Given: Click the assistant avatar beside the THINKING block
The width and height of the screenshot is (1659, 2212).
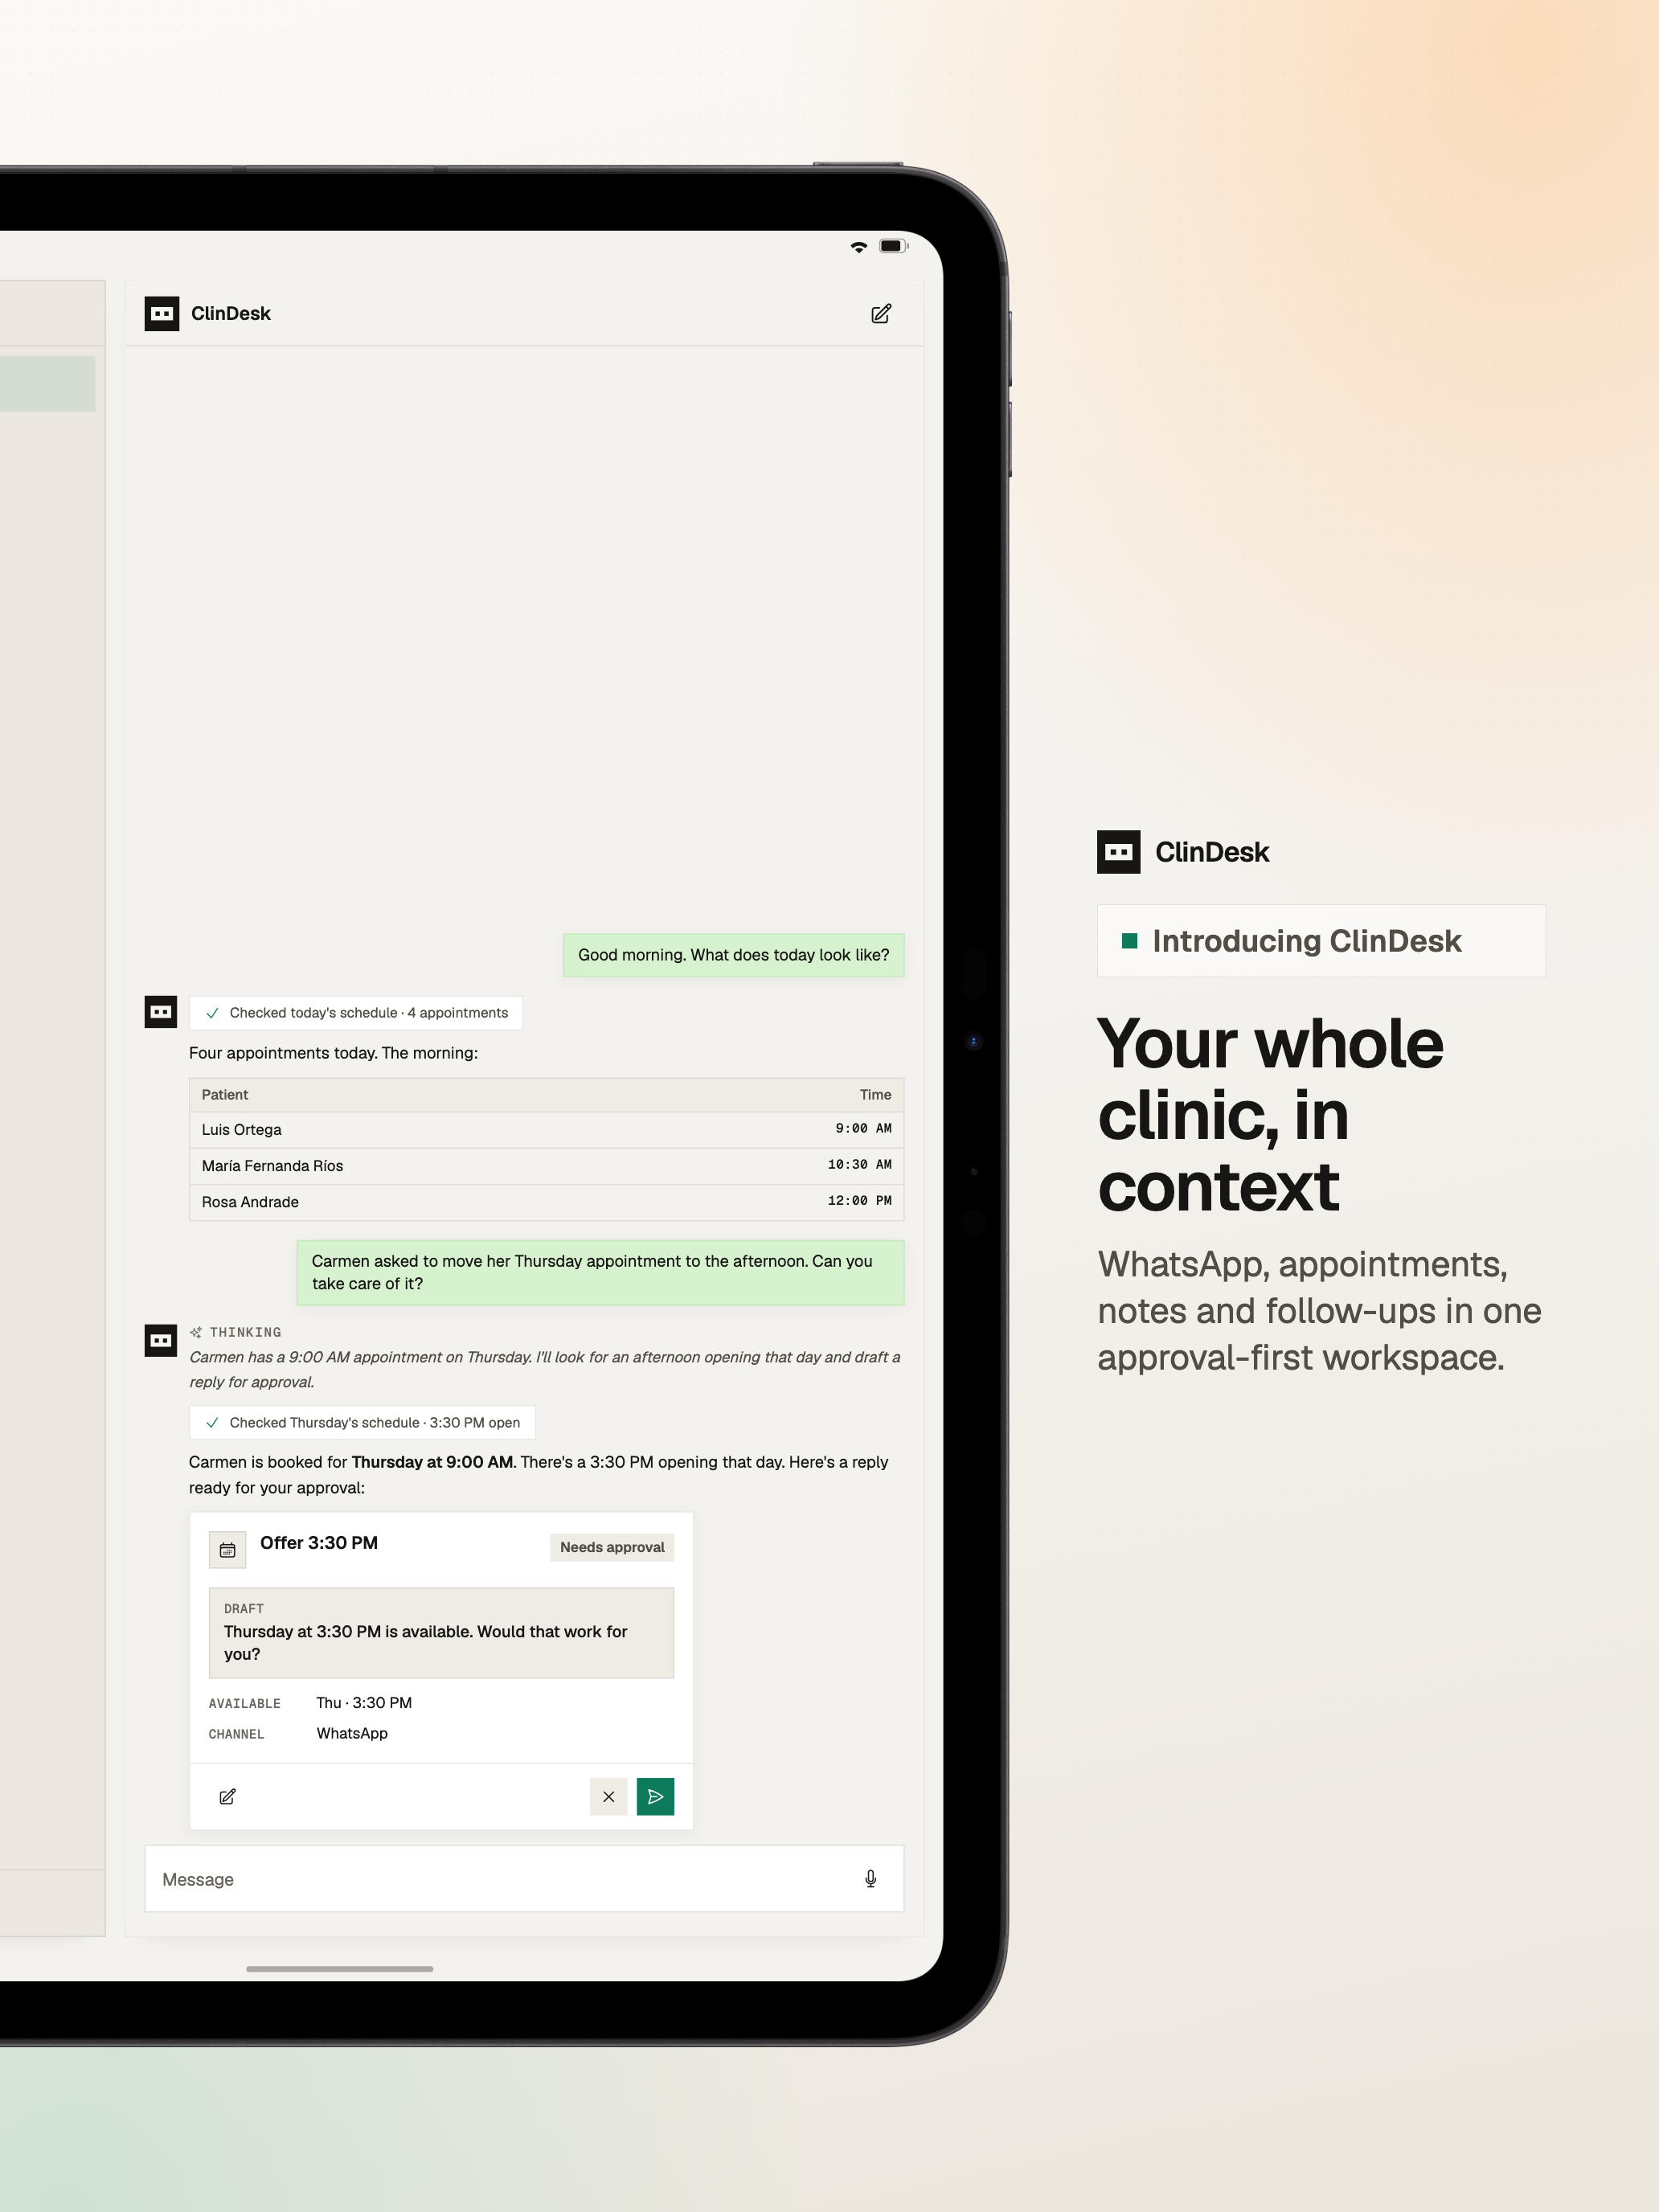Looking at the screenshot, I should click(161, 1339).
